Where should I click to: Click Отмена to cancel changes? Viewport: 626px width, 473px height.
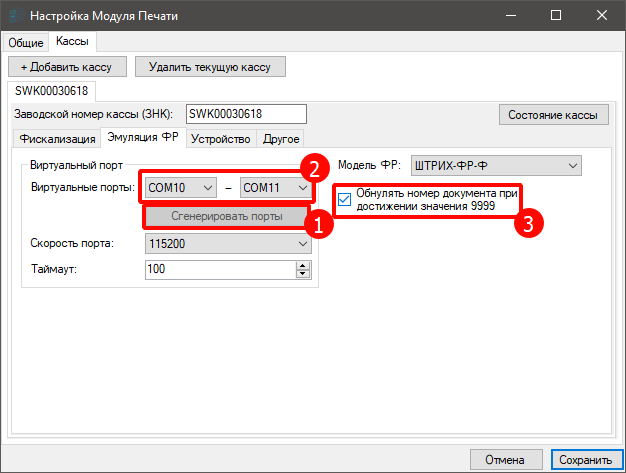pyautogui.click(x=505, y=460)
